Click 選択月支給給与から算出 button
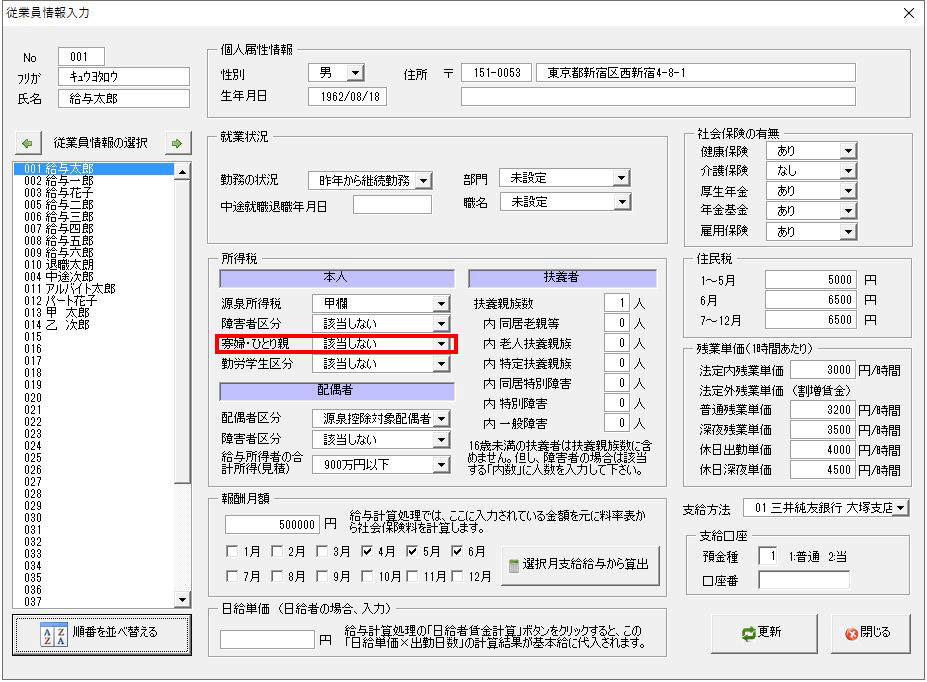Image resolution: width=927 pixels, height=682 pixels. click(x=580, y=566)
